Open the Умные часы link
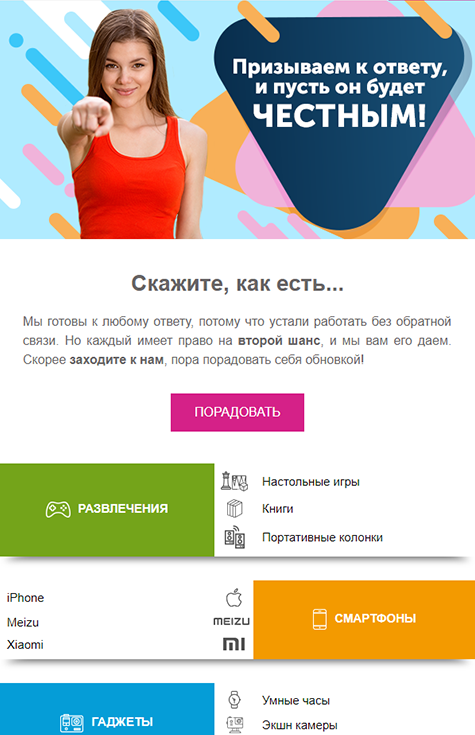This screenshot has height=735, width=475. click(296, 700)
